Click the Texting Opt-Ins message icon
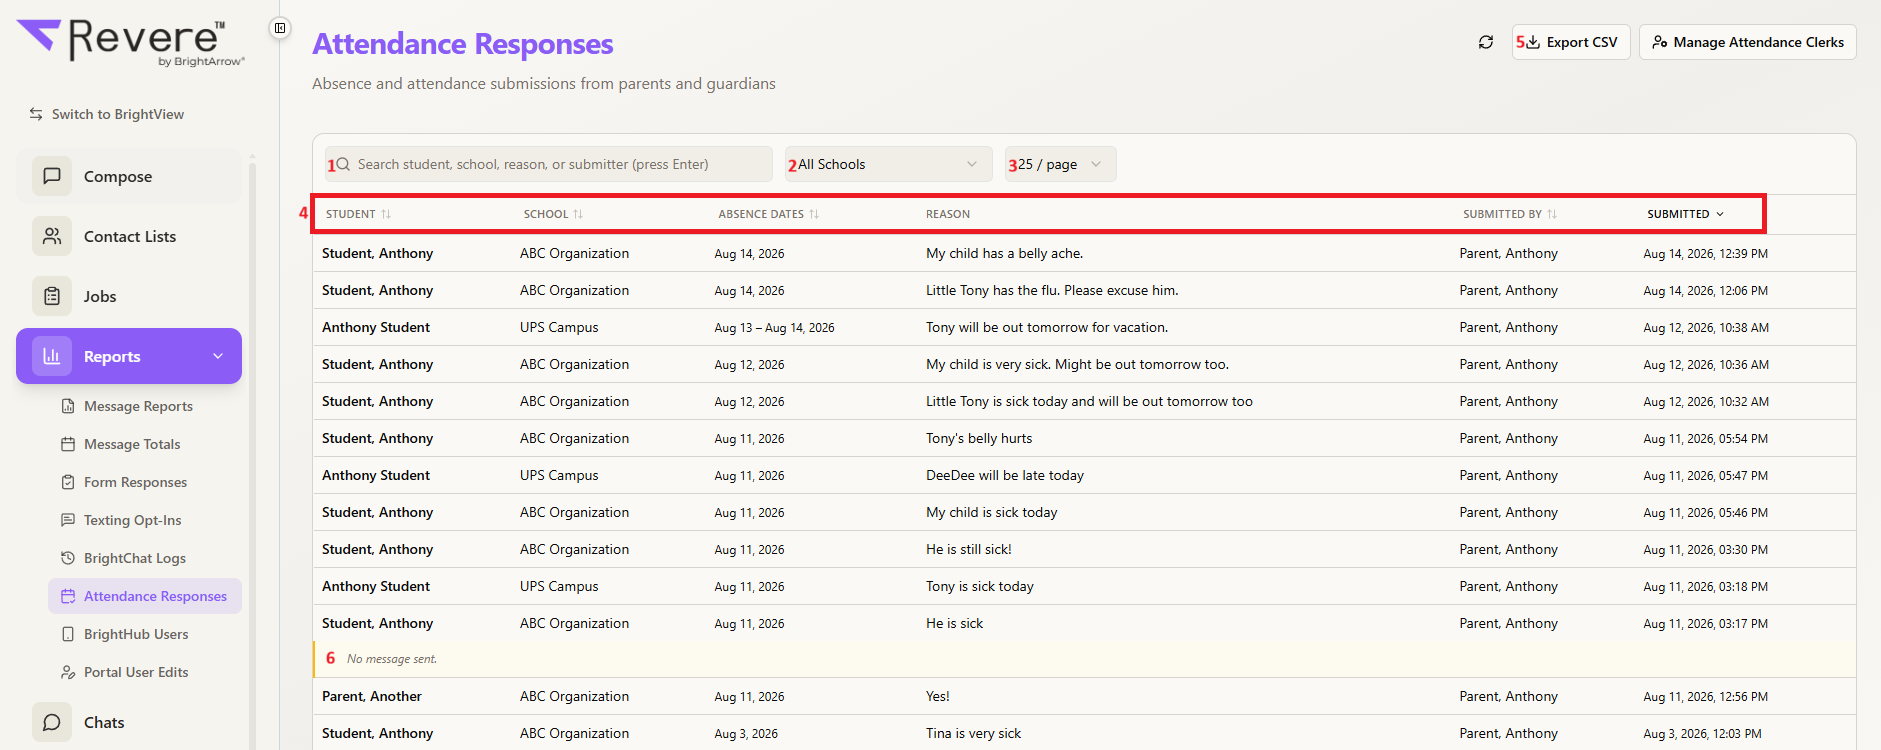Viewport: 1881px width, 750px height. pyautogui.click(x=68, y=520)
